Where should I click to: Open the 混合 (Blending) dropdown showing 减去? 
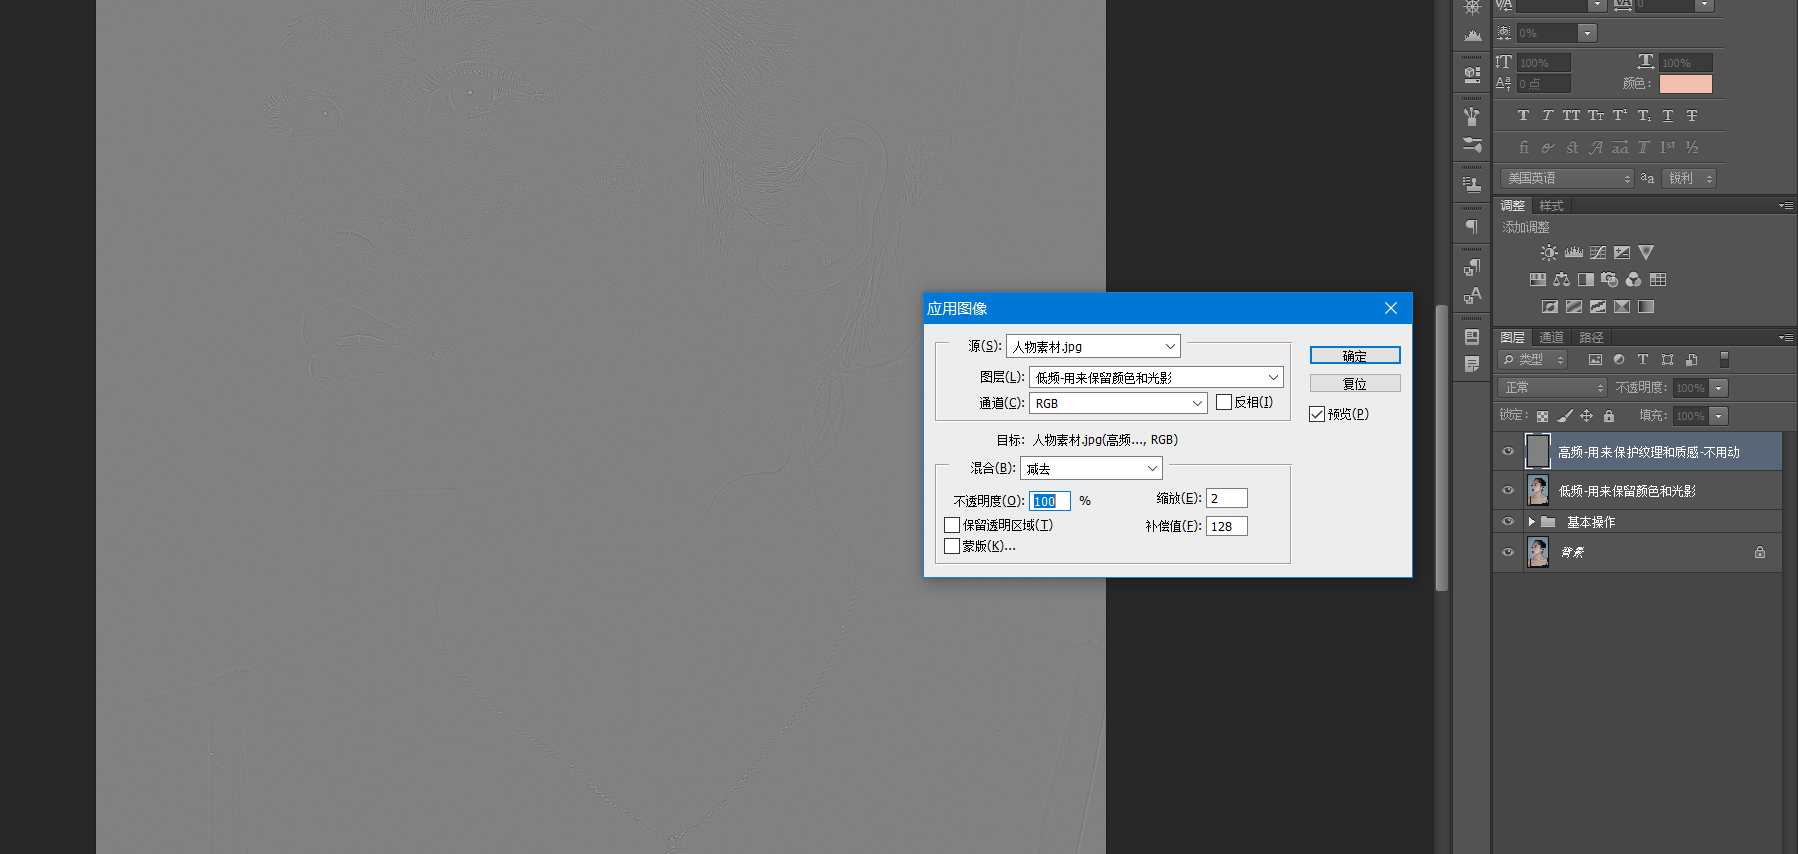tap(1091, 468)
